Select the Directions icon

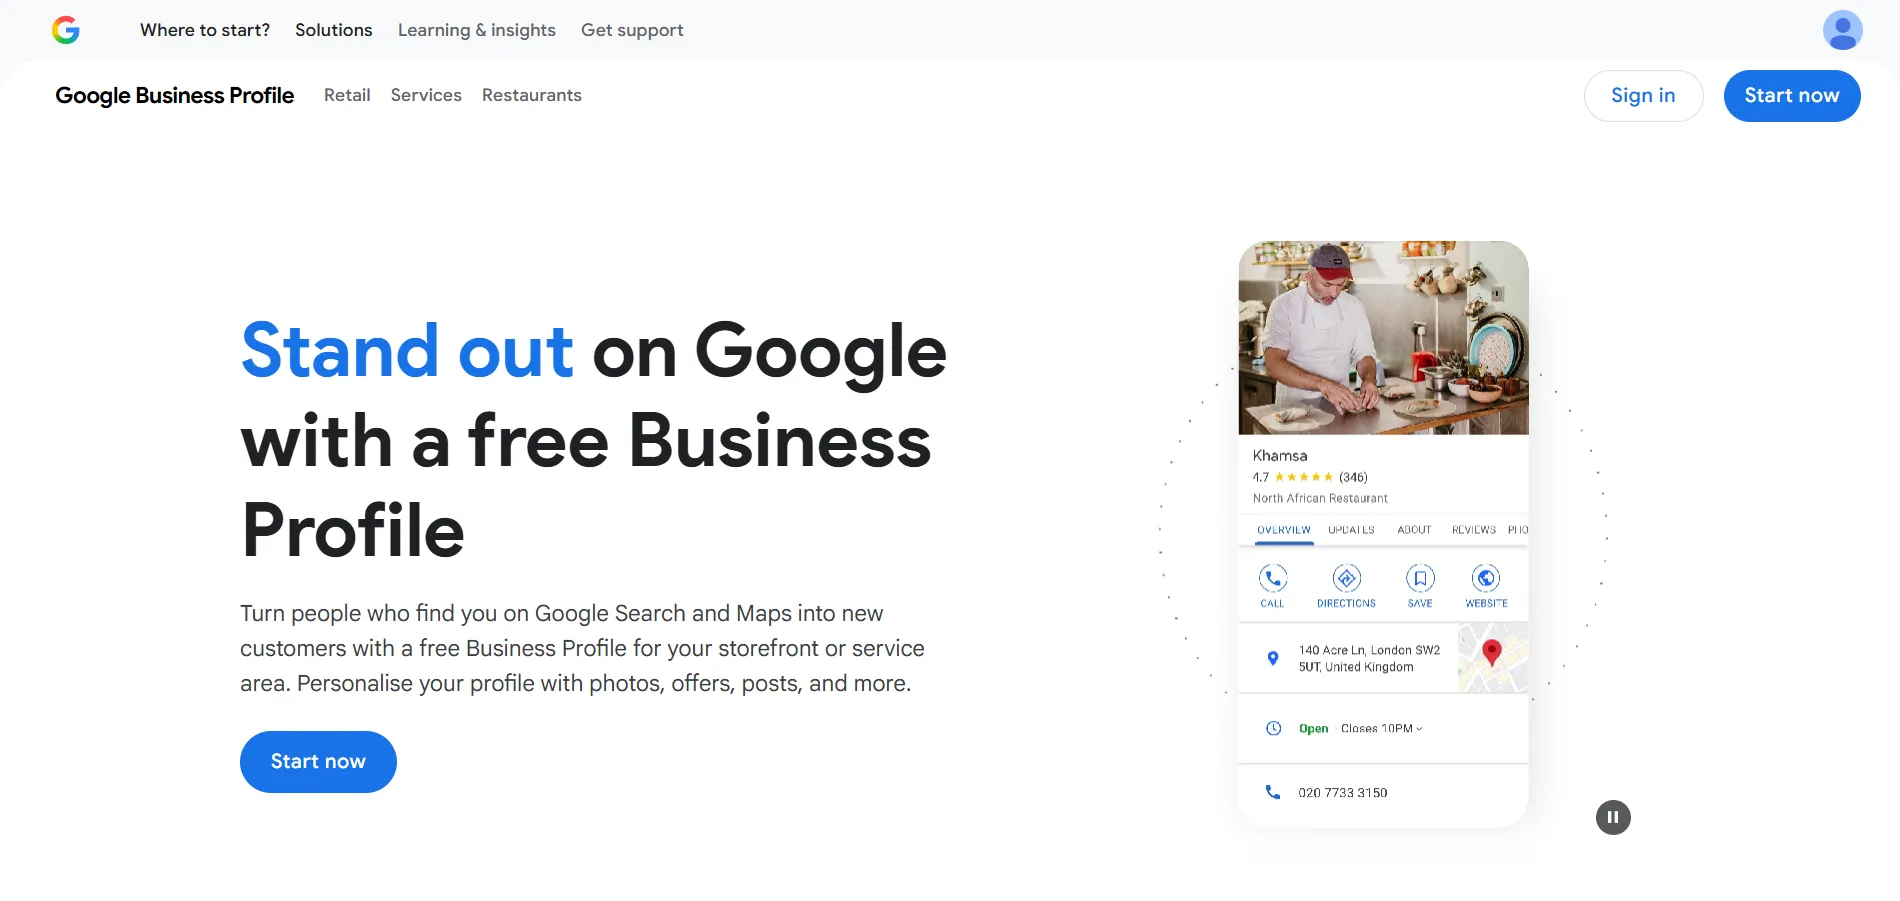(1346, 579)
